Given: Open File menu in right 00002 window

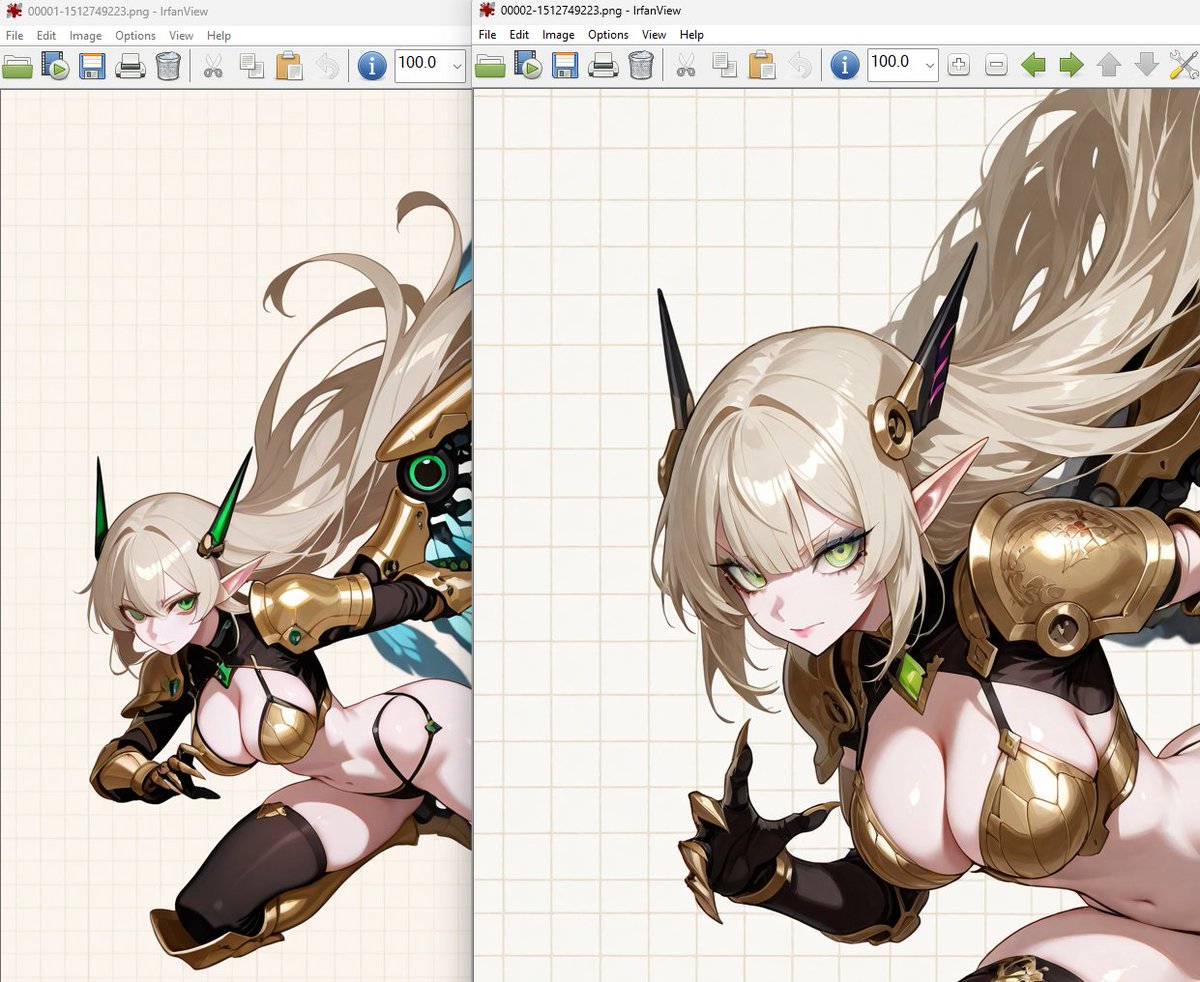Looking at the screenshot, I should (x=487, y=35).
